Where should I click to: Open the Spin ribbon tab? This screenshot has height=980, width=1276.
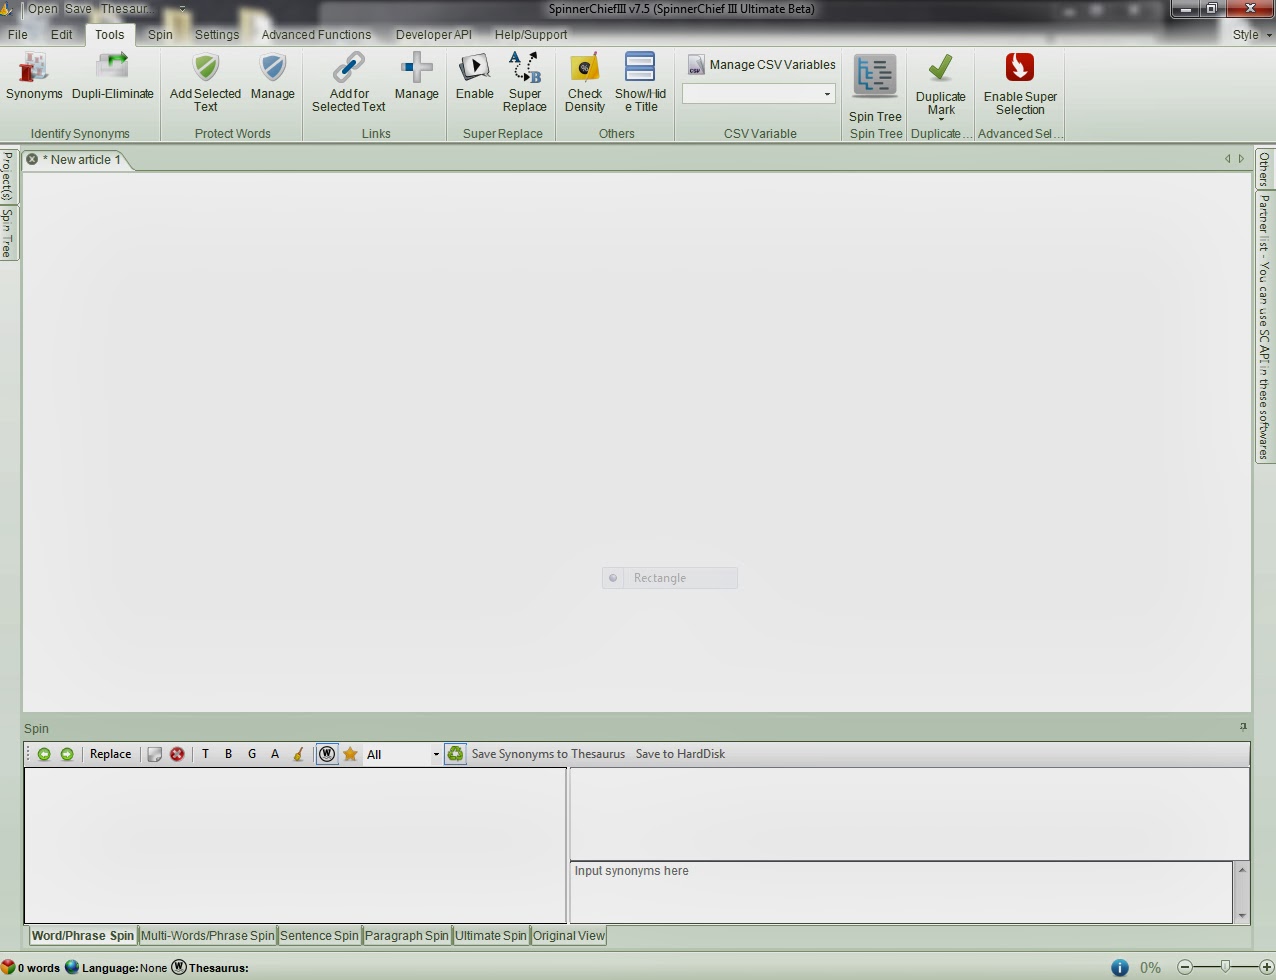point(160,34)
